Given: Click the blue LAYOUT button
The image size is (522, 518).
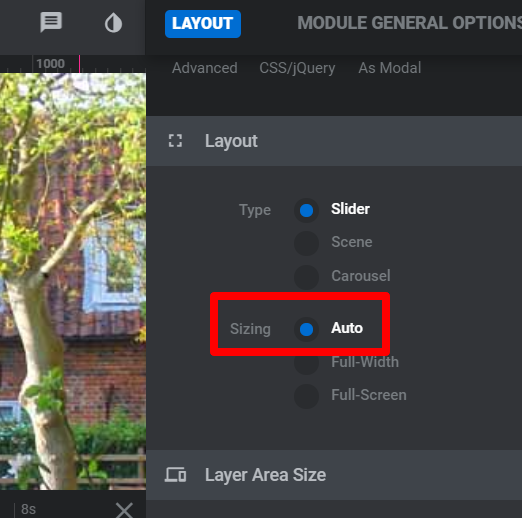Looking at the screenshot, I should (203, 24).
